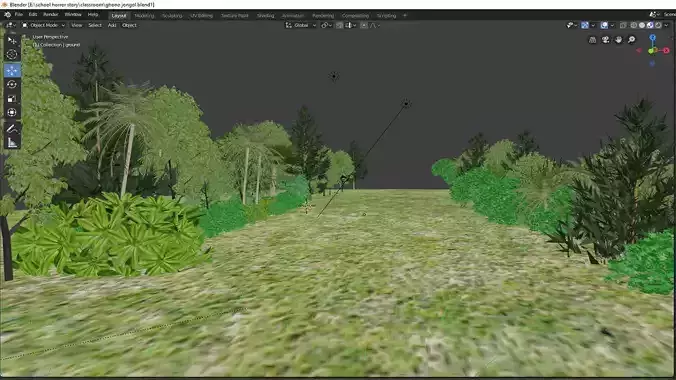Viewport: 676px width, 380px height.
Task: Click the red X axis gizmo handle
Action: pos(667,50)
